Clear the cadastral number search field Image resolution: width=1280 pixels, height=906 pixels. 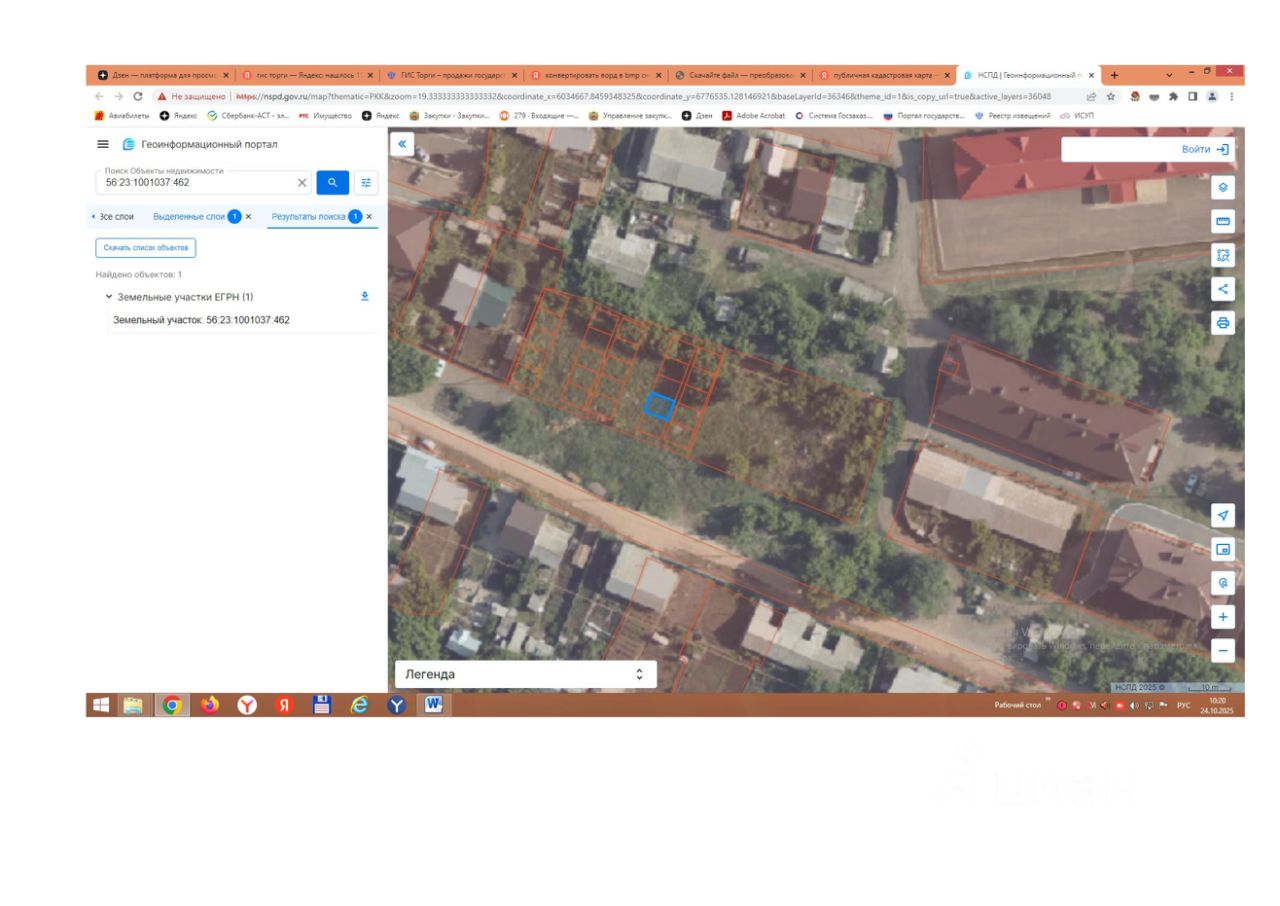coord(302,183)
